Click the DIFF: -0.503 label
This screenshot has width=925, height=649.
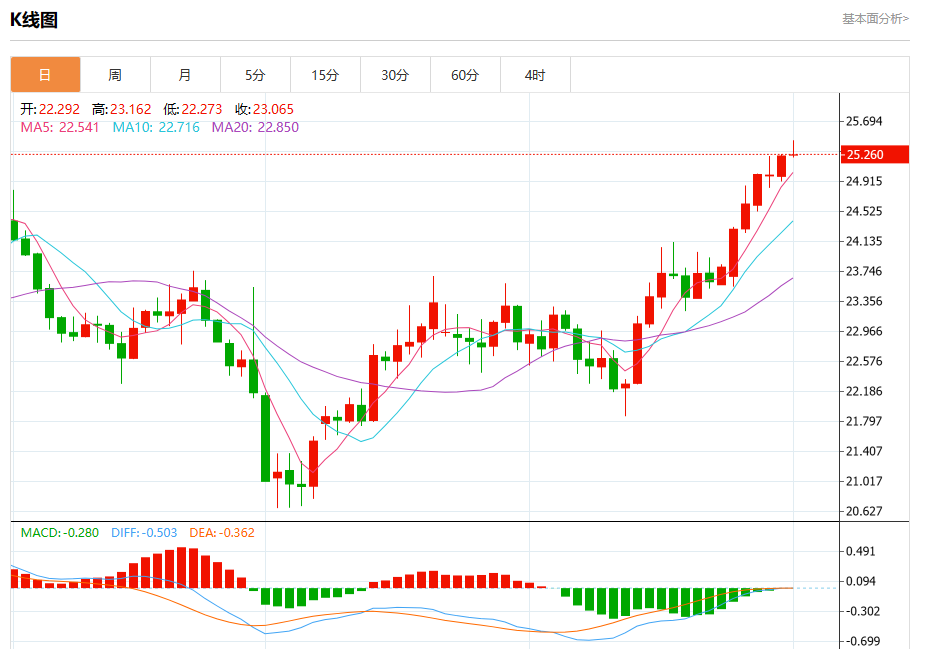coord(144,533)
